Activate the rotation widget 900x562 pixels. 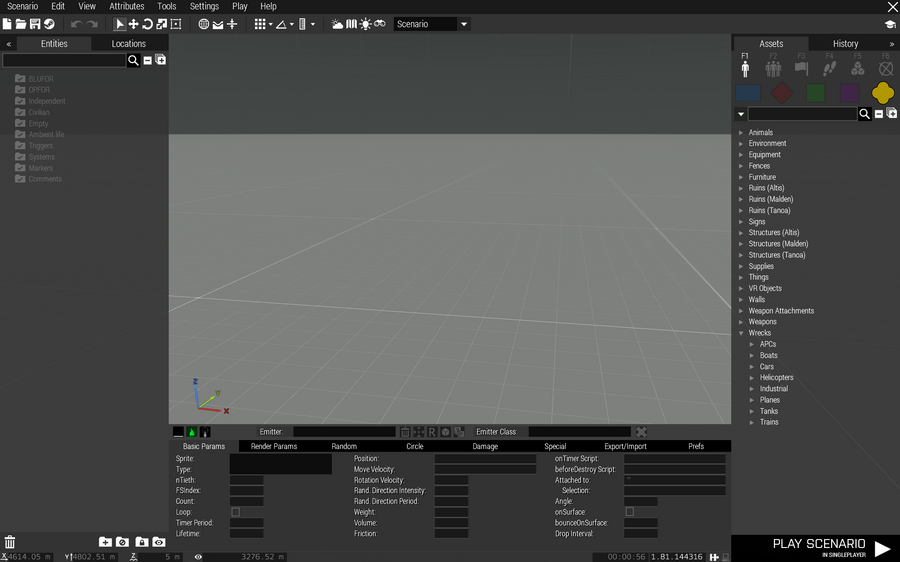(x=148, y=24)
